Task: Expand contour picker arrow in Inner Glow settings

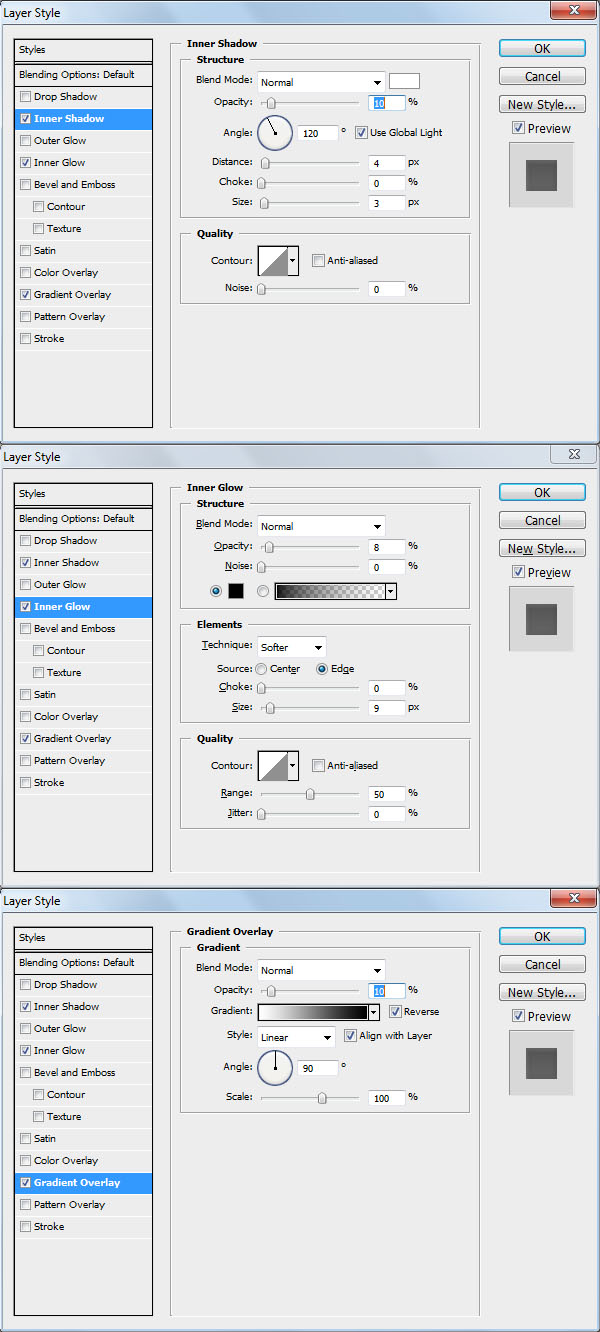Action: (293, 766)
